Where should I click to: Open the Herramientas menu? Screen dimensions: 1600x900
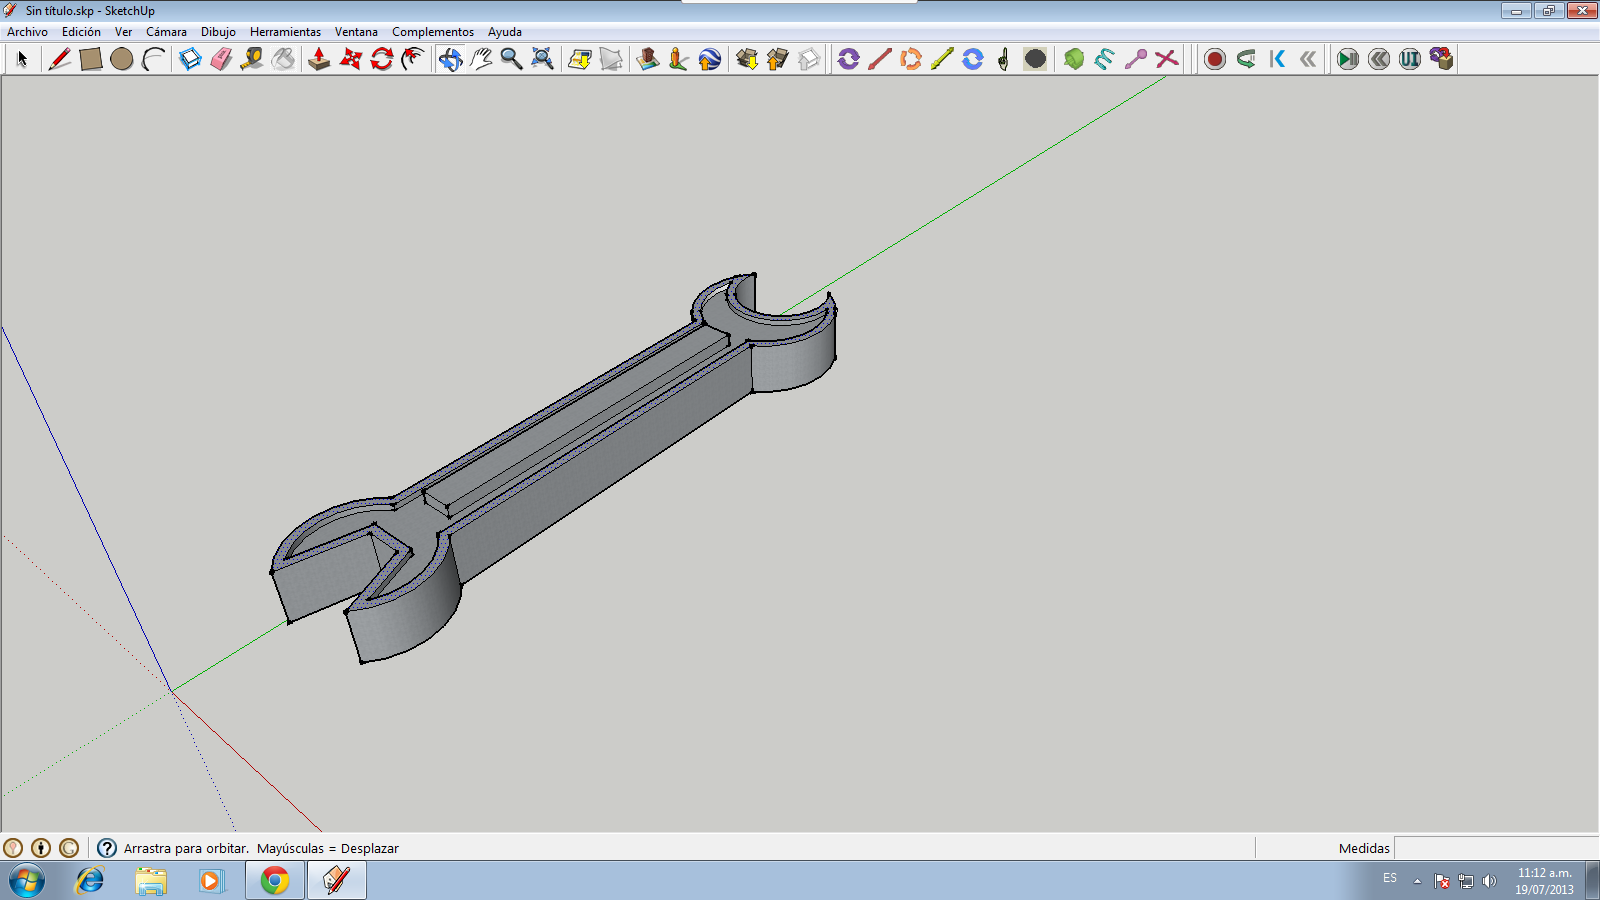click(285, 32)
